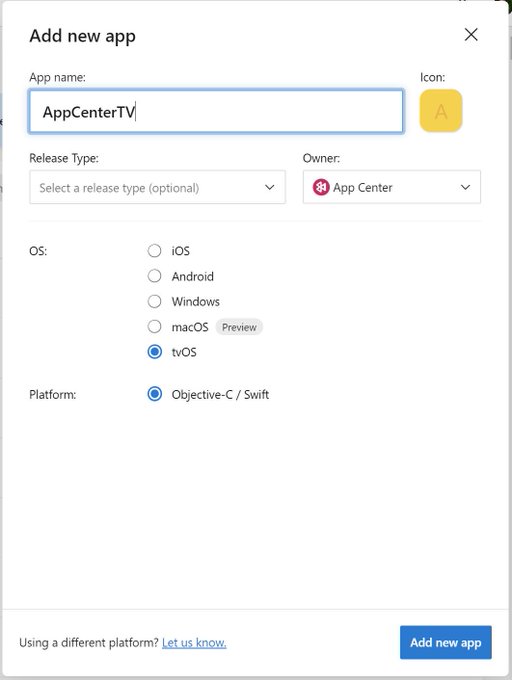
Task: Open the Owner dropdown showing App Center
Action: point(391,187)
